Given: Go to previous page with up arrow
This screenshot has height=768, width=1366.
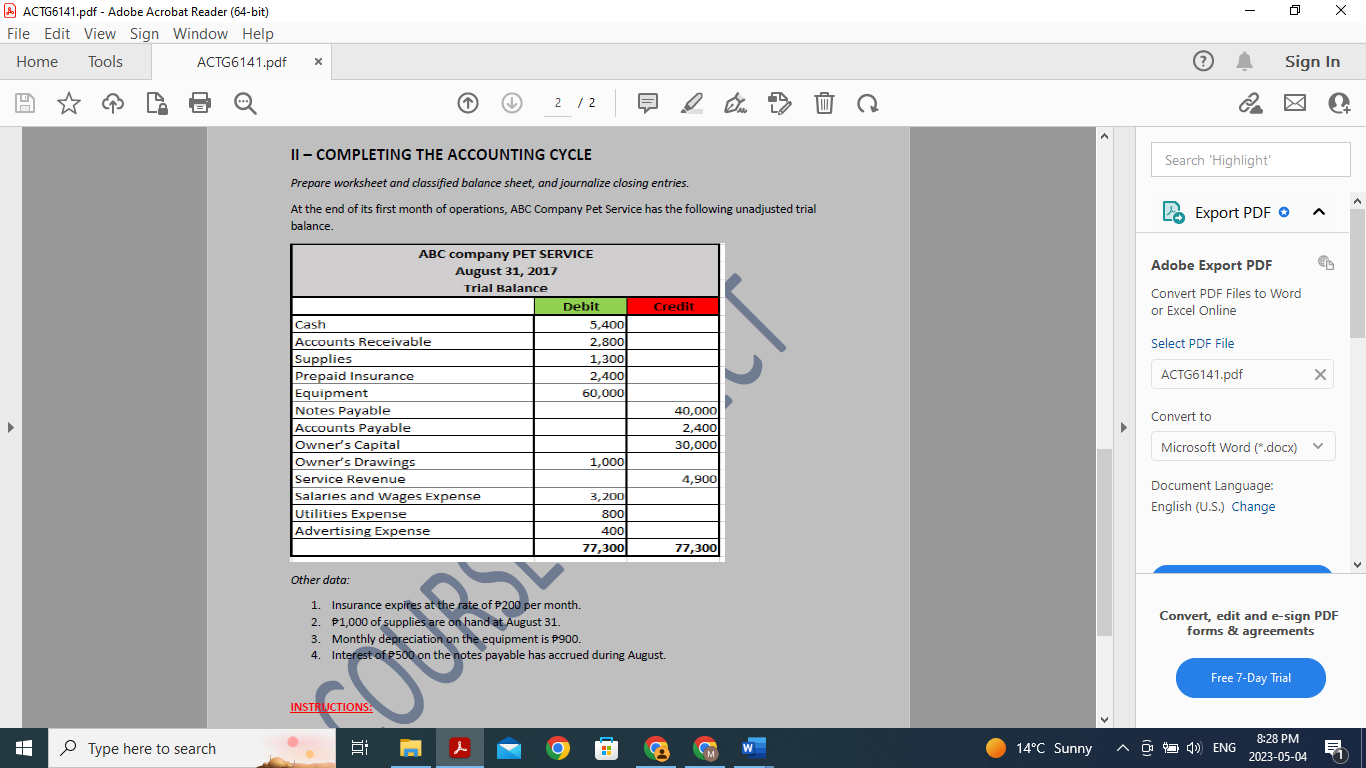Looking at the screenshot, I should (467, 103).
